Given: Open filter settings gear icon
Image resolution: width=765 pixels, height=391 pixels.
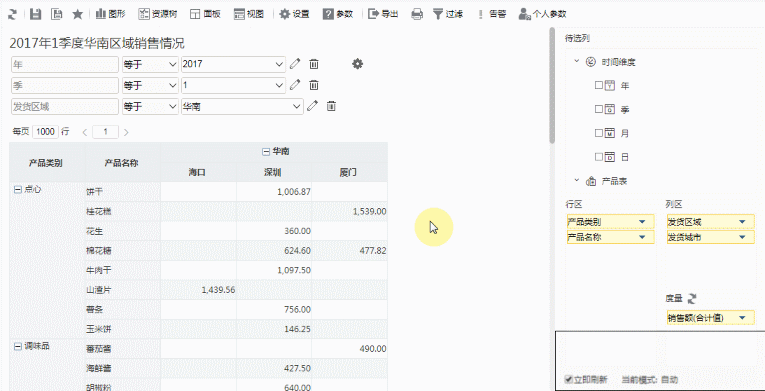Looking at the screenshot, I should pyautogui.click(x=358, y=64).
